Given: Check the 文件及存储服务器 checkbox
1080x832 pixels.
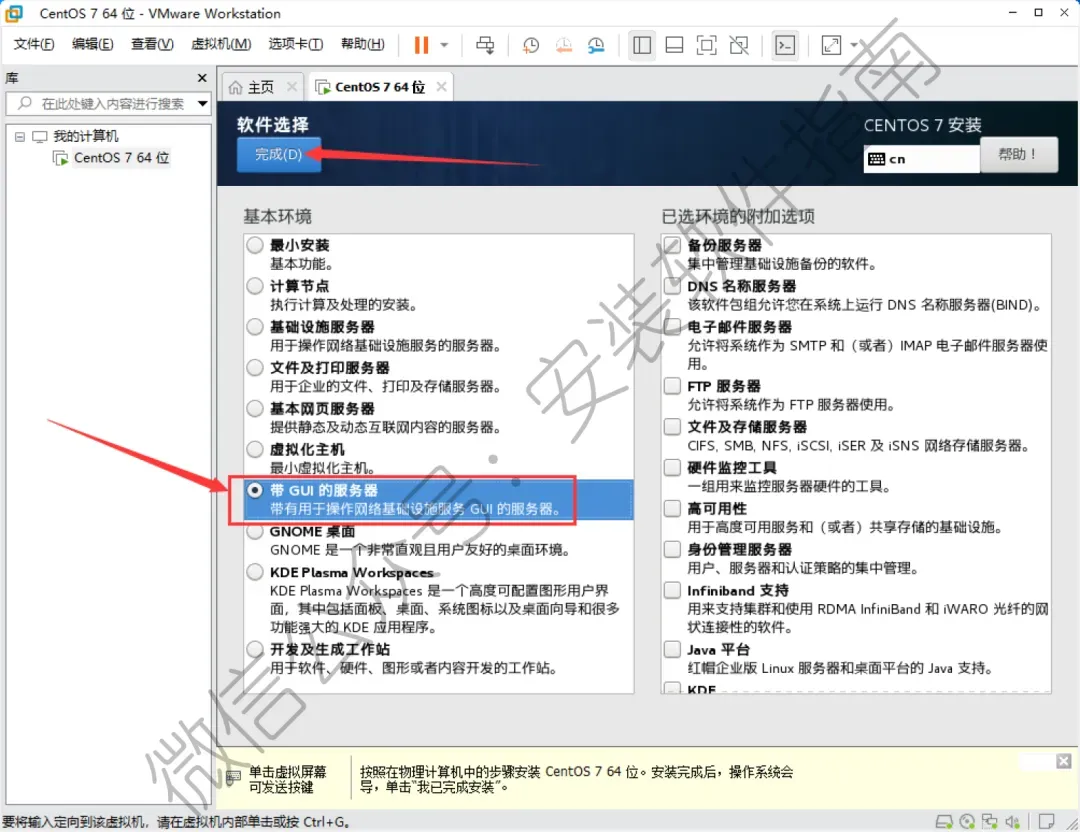Looking at the screenshot, I should pos(672,426).
